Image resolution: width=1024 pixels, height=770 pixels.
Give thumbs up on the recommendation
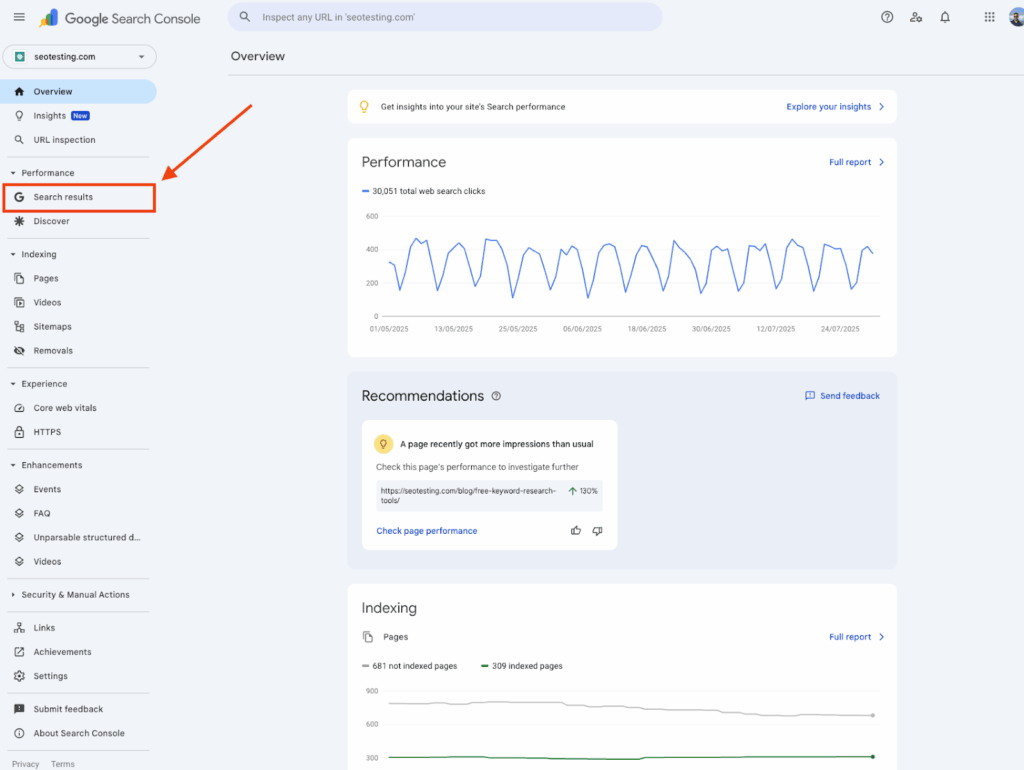click(x=575, y=530)
